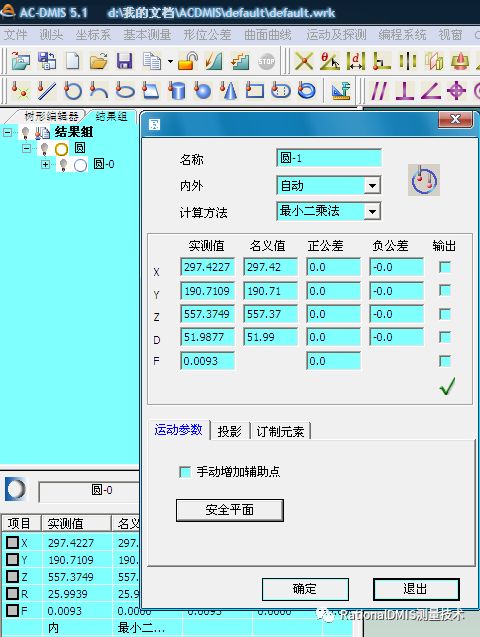Screen dimensions: 480x637
Task: Click the new blank file icon
Action: coord(73,61)
